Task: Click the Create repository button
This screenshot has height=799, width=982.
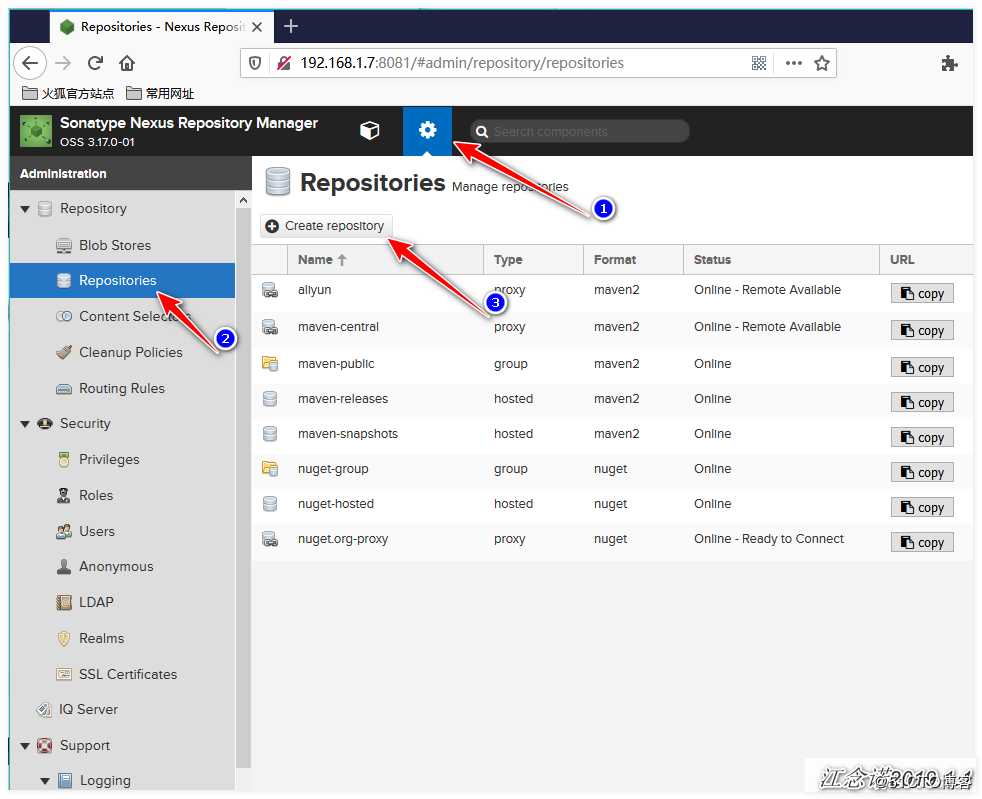Action: click(326, 226)
